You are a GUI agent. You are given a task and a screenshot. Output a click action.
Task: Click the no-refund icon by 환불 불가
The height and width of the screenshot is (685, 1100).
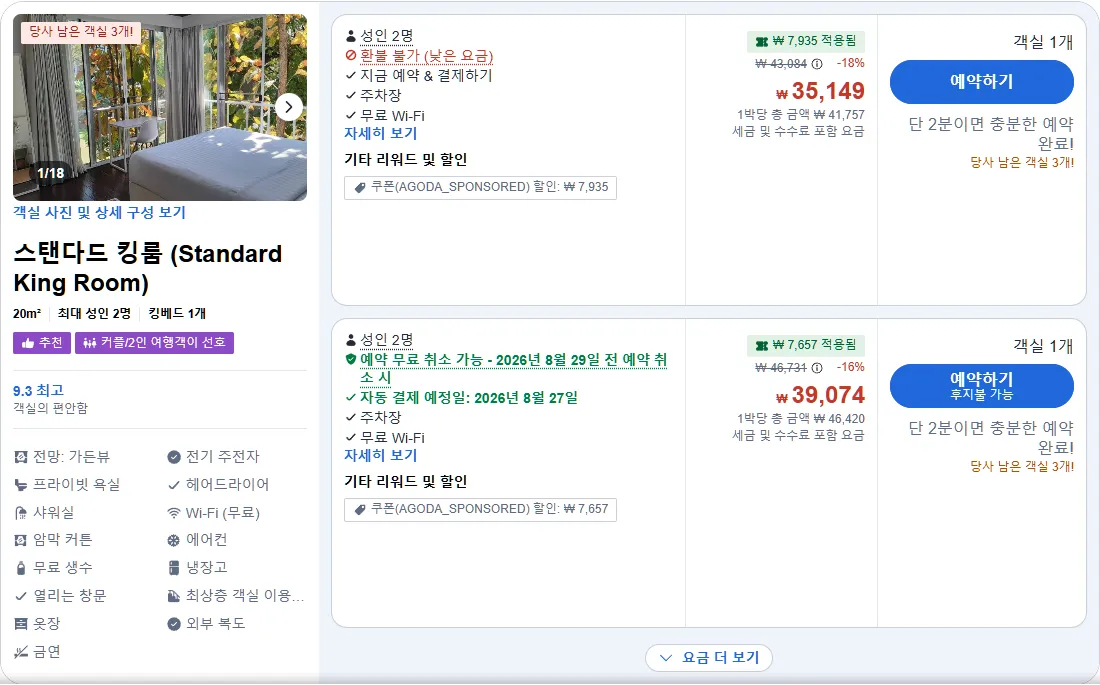coord(351,55)
